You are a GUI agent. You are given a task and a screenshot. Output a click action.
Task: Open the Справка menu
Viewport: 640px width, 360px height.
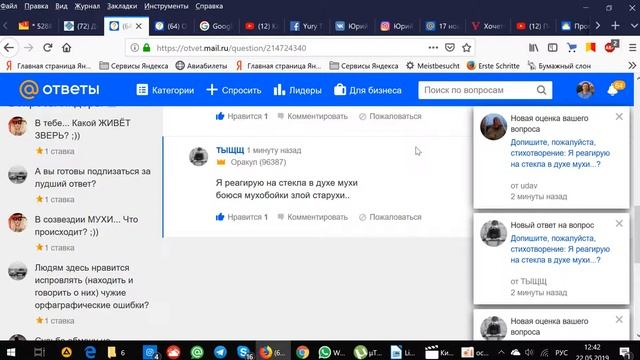[209, 6]
